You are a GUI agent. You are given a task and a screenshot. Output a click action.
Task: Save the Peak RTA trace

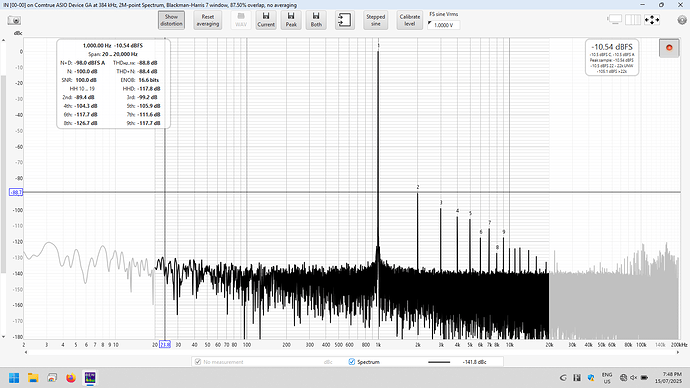pyautogui.click(x=291, y=20)
